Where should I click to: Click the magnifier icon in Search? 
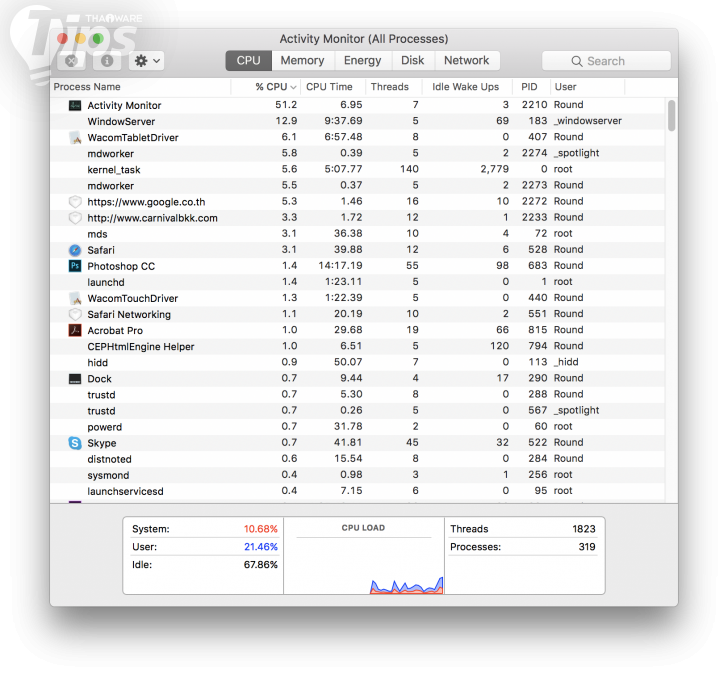coord(577,61)
